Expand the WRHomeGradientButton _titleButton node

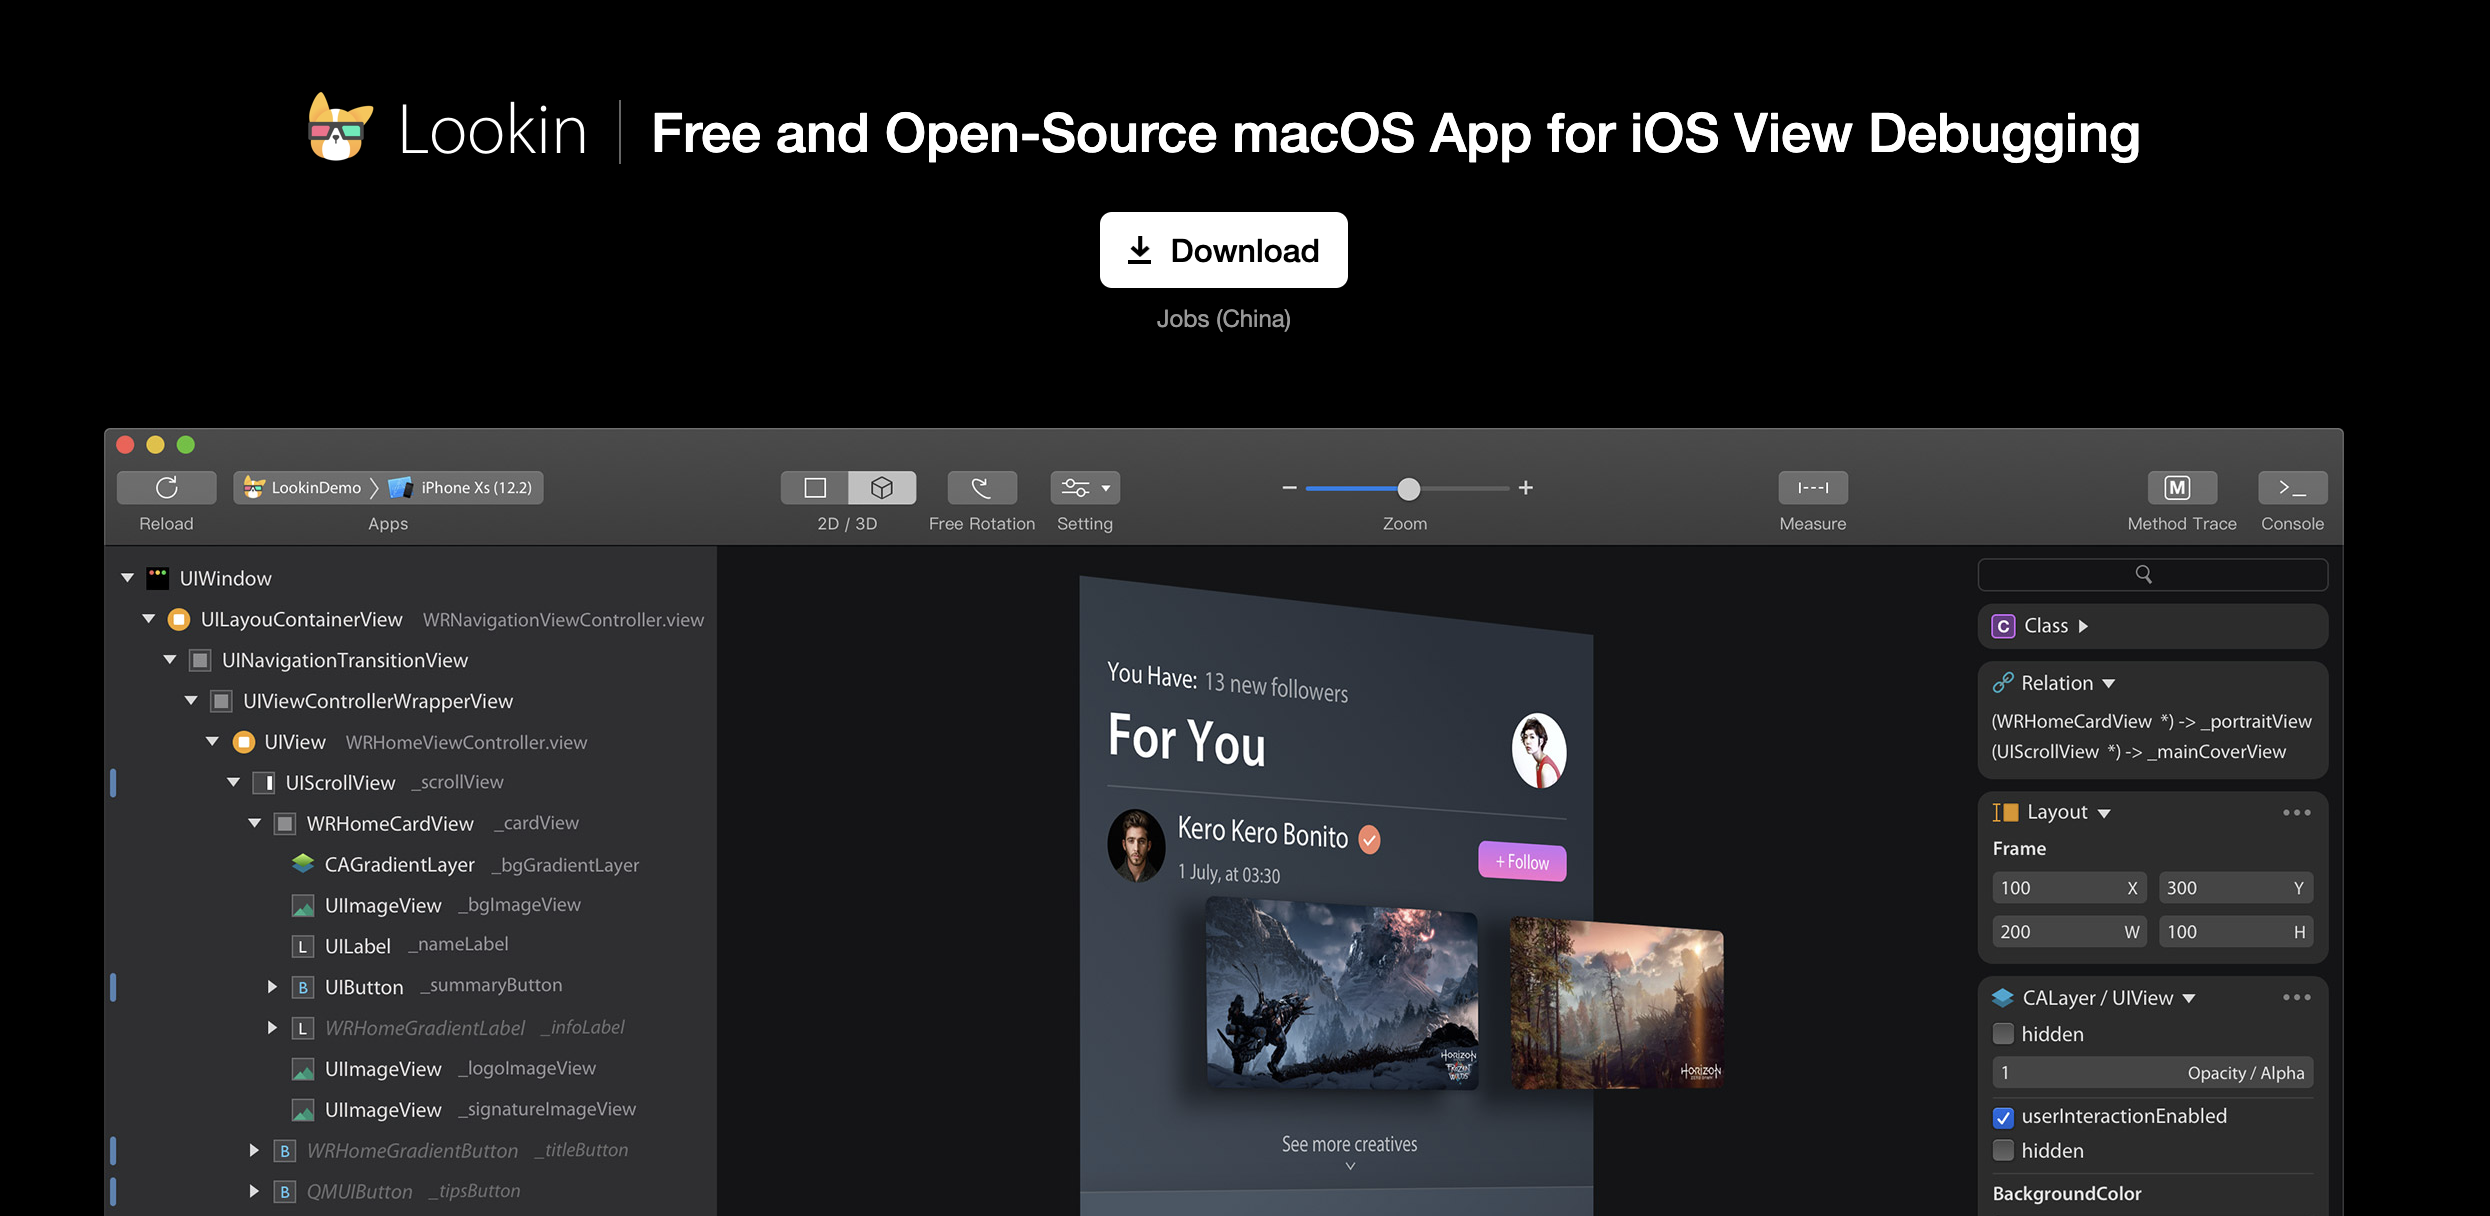[x=254, y=1150]
